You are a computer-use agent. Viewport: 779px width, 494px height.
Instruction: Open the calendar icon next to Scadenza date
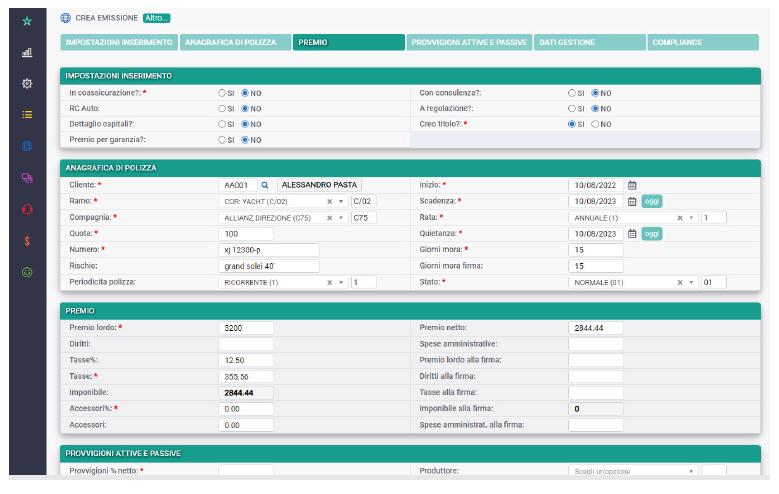click(x=632, y=201)
